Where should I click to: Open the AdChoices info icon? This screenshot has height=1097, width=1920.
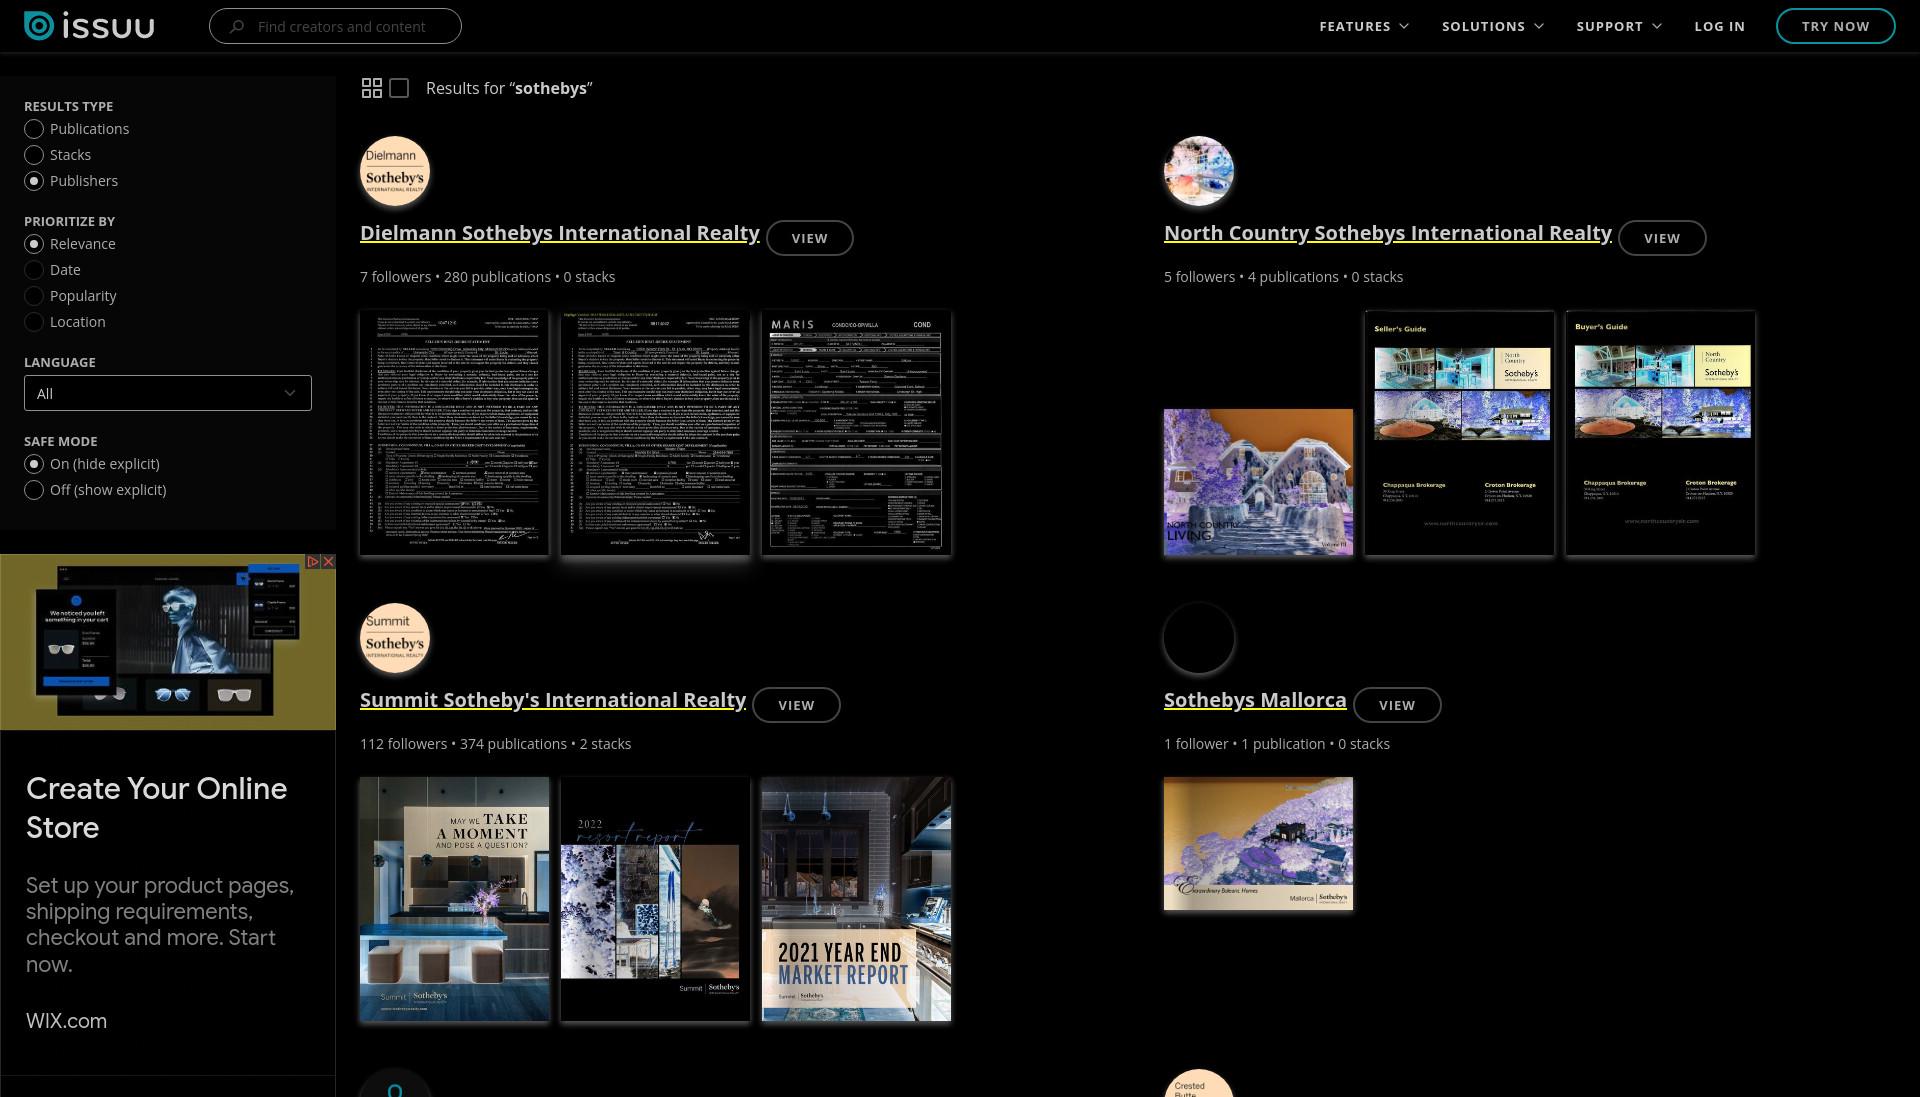pyautogui.click(x=313, y=562)
